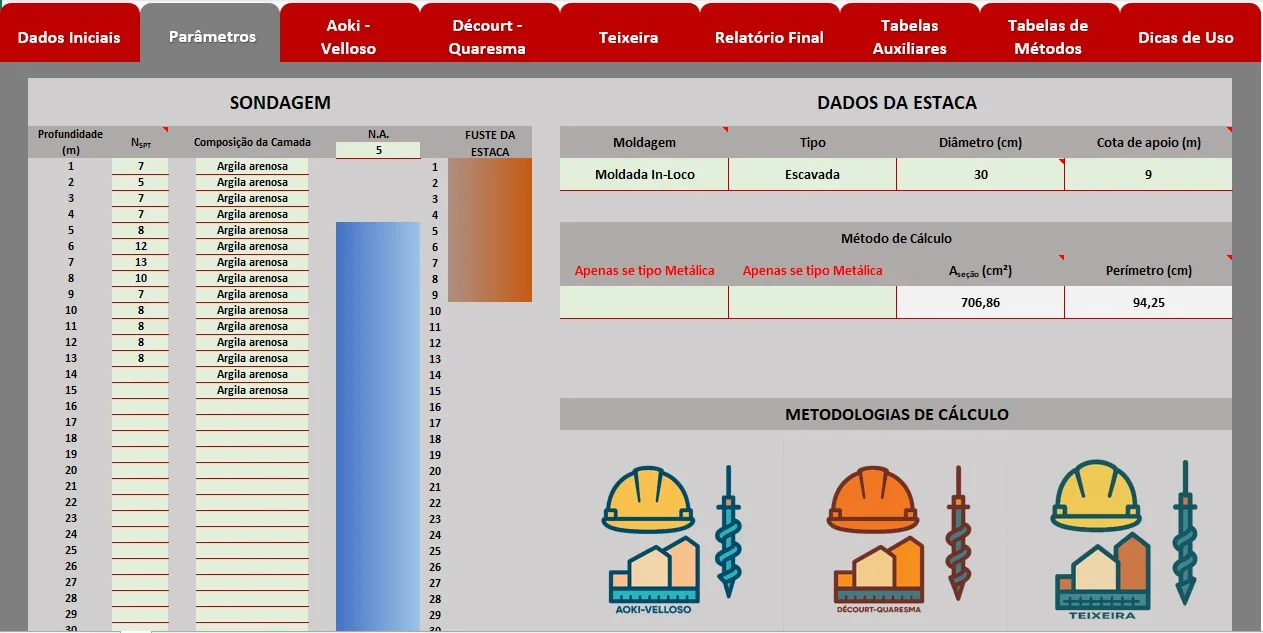Click the Perímetro (cm) header

[1148, 270]
